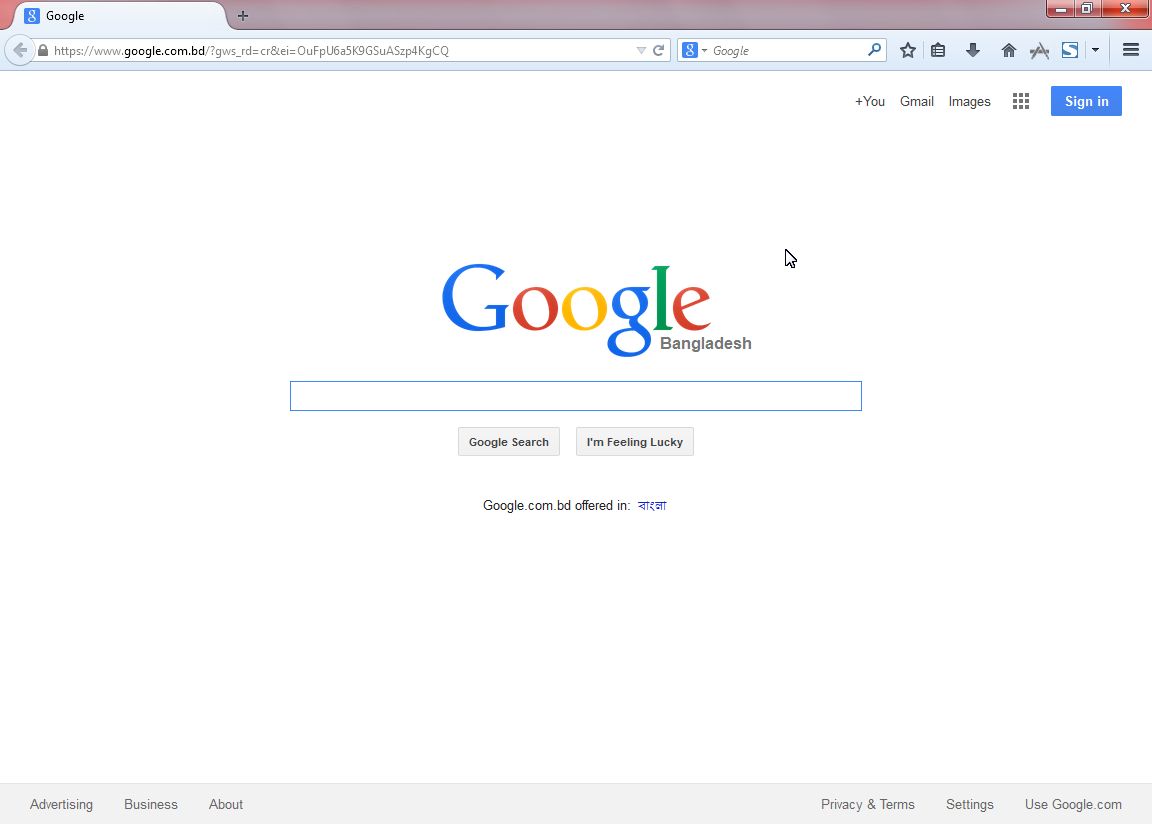The height and width of the screenshot is (824, 1152).
Task: Go to the home page icon
Action: pyautogui.click(x=1008, y=51)
